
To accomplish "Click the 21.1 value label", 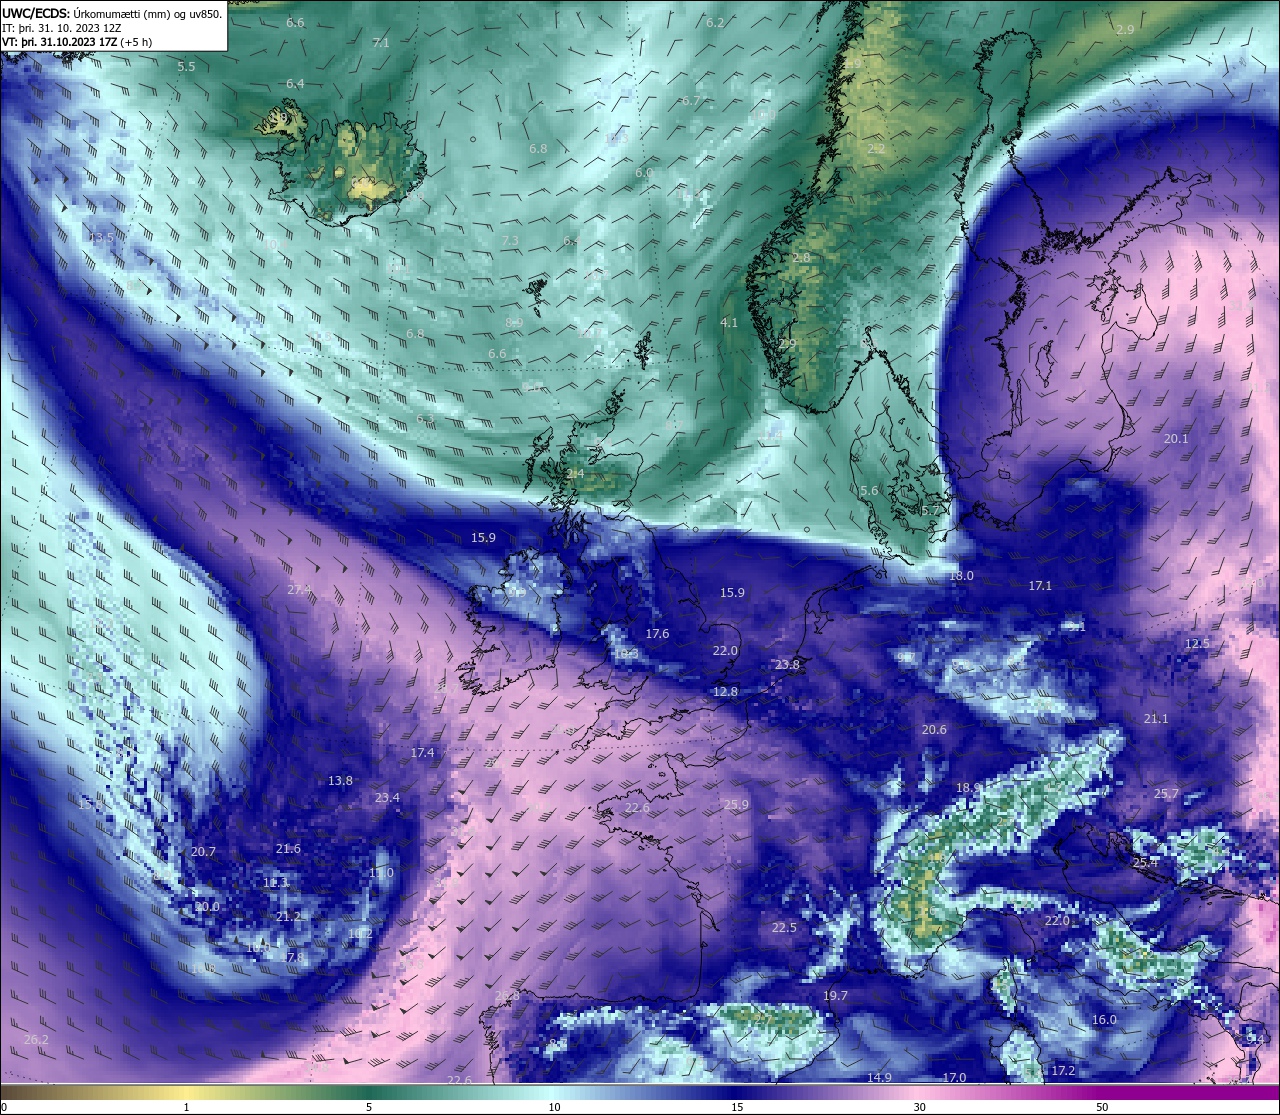I will click(x=1156, y=719).
